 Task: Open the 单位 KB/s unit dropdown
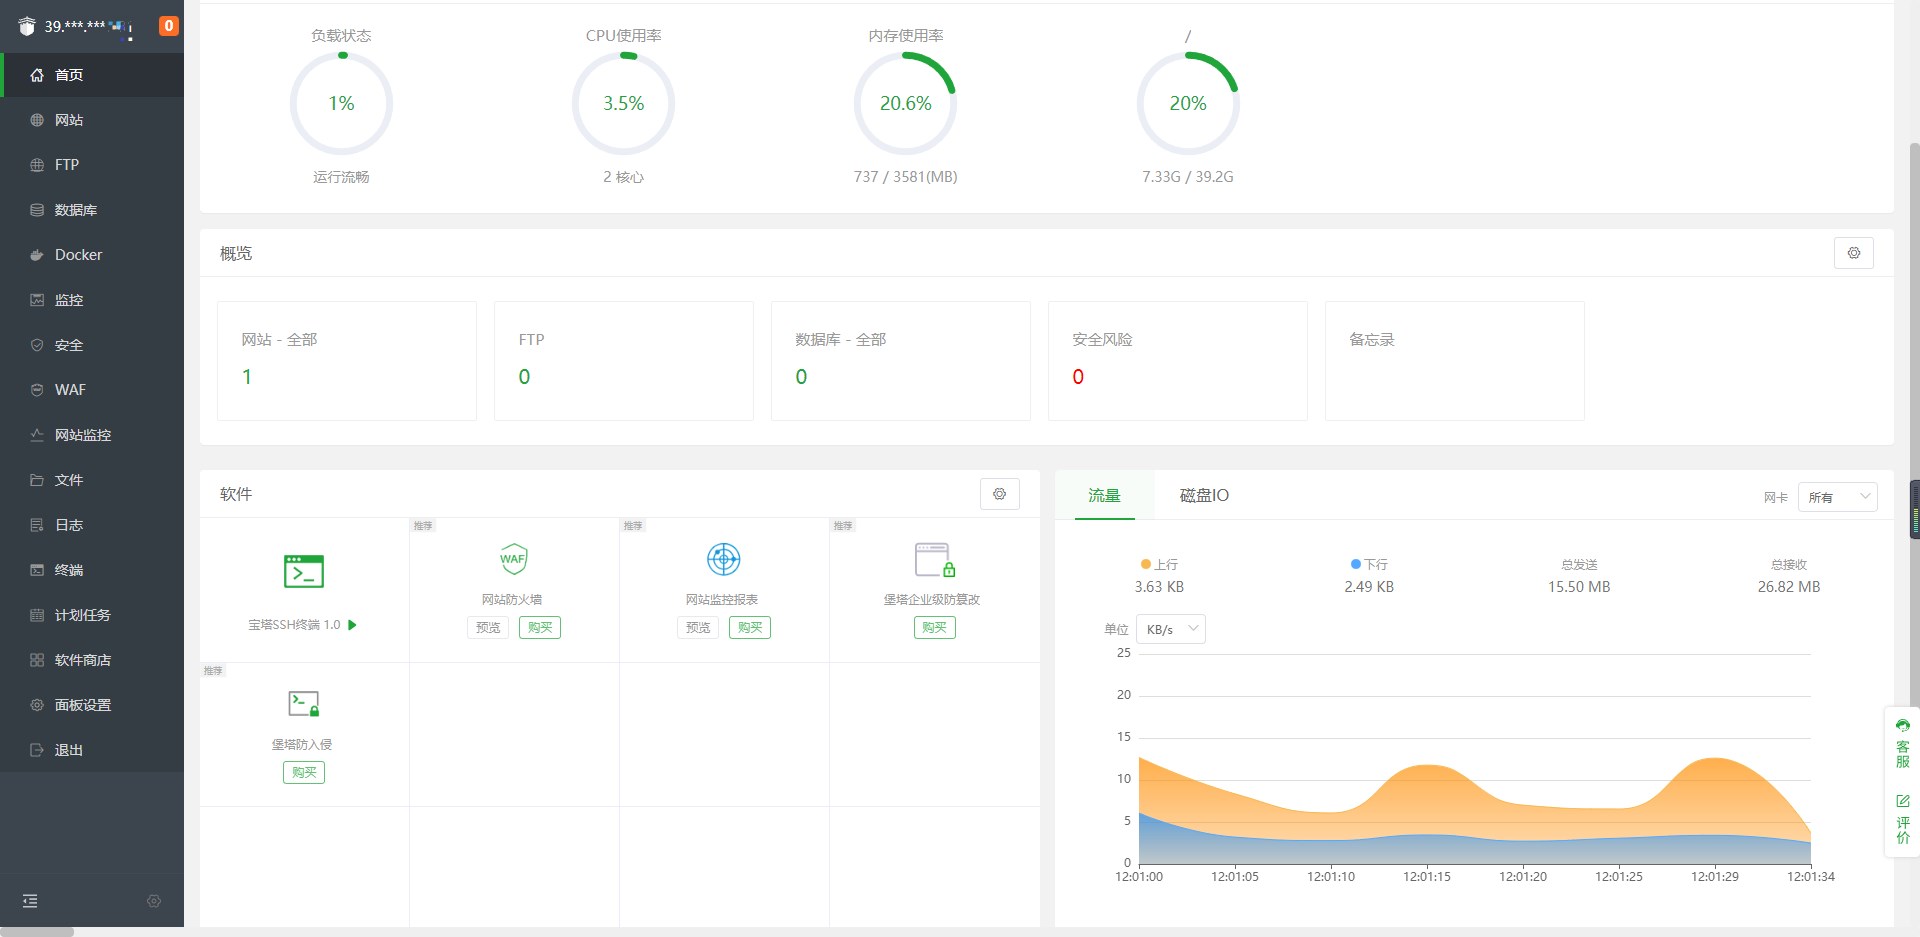(x=1172, y=629)
